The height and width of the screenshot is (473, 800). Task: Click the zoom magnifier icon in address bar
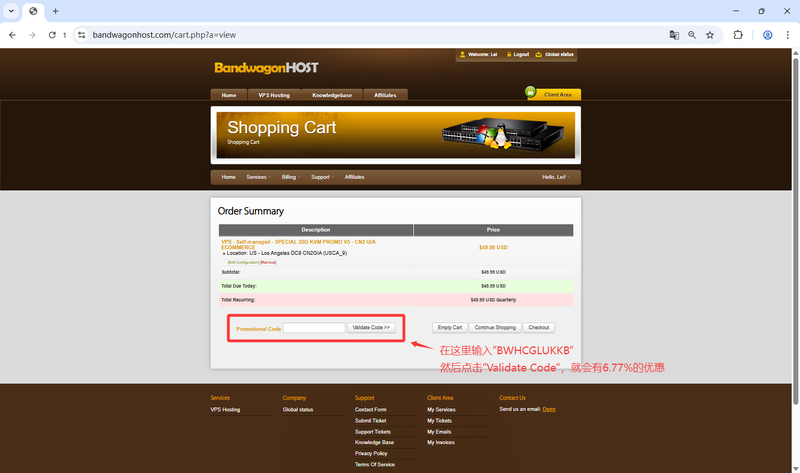pos(692,34)
